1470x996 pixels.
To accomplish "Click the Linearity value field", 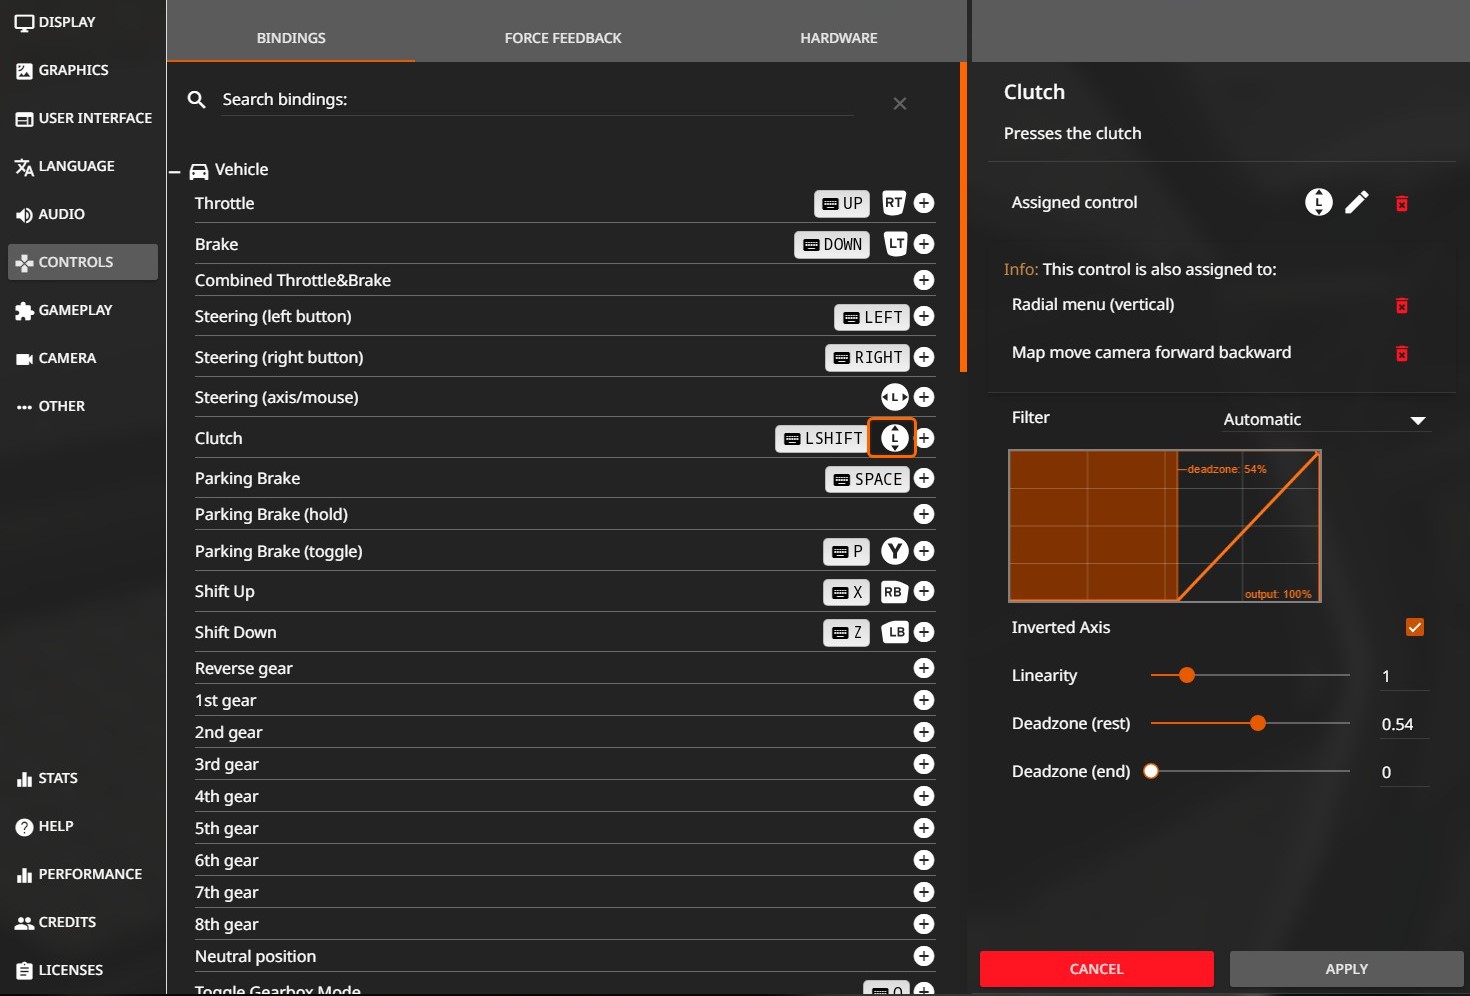I will click(1404, 676).
